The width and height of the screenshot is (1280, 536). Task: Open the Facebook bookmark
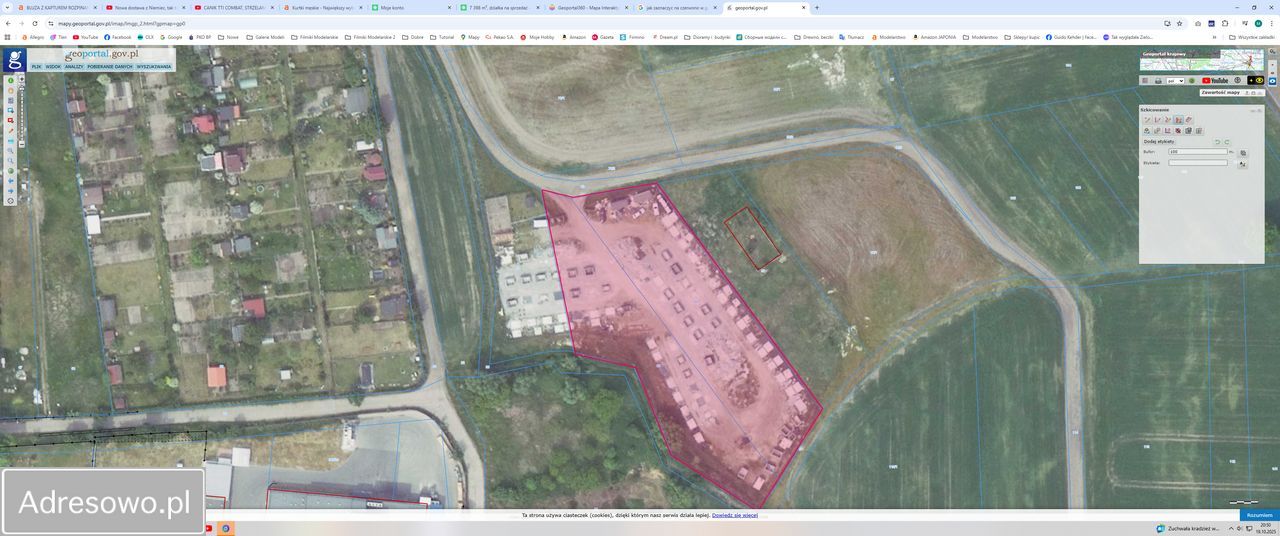[118, 37]
